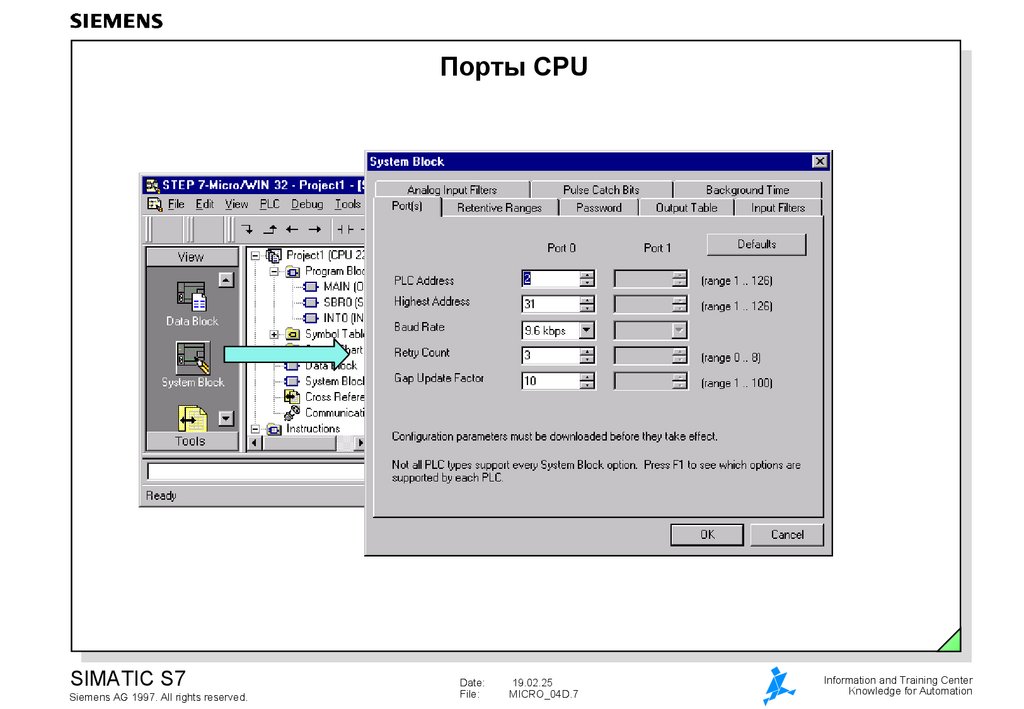Viewport: 1024px width, 709px height.
Task: Click the contact instruction toolbar icon
Action: coord(345,229)
